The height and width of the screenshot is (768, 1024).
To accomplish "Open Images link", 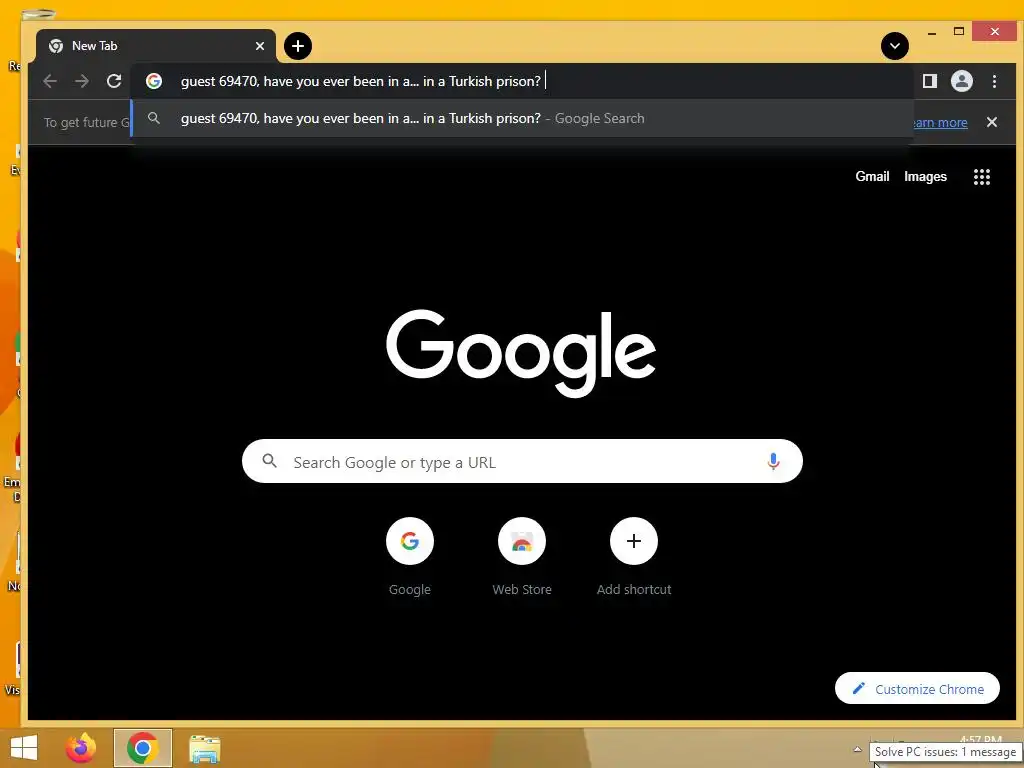I will [925, 176].
